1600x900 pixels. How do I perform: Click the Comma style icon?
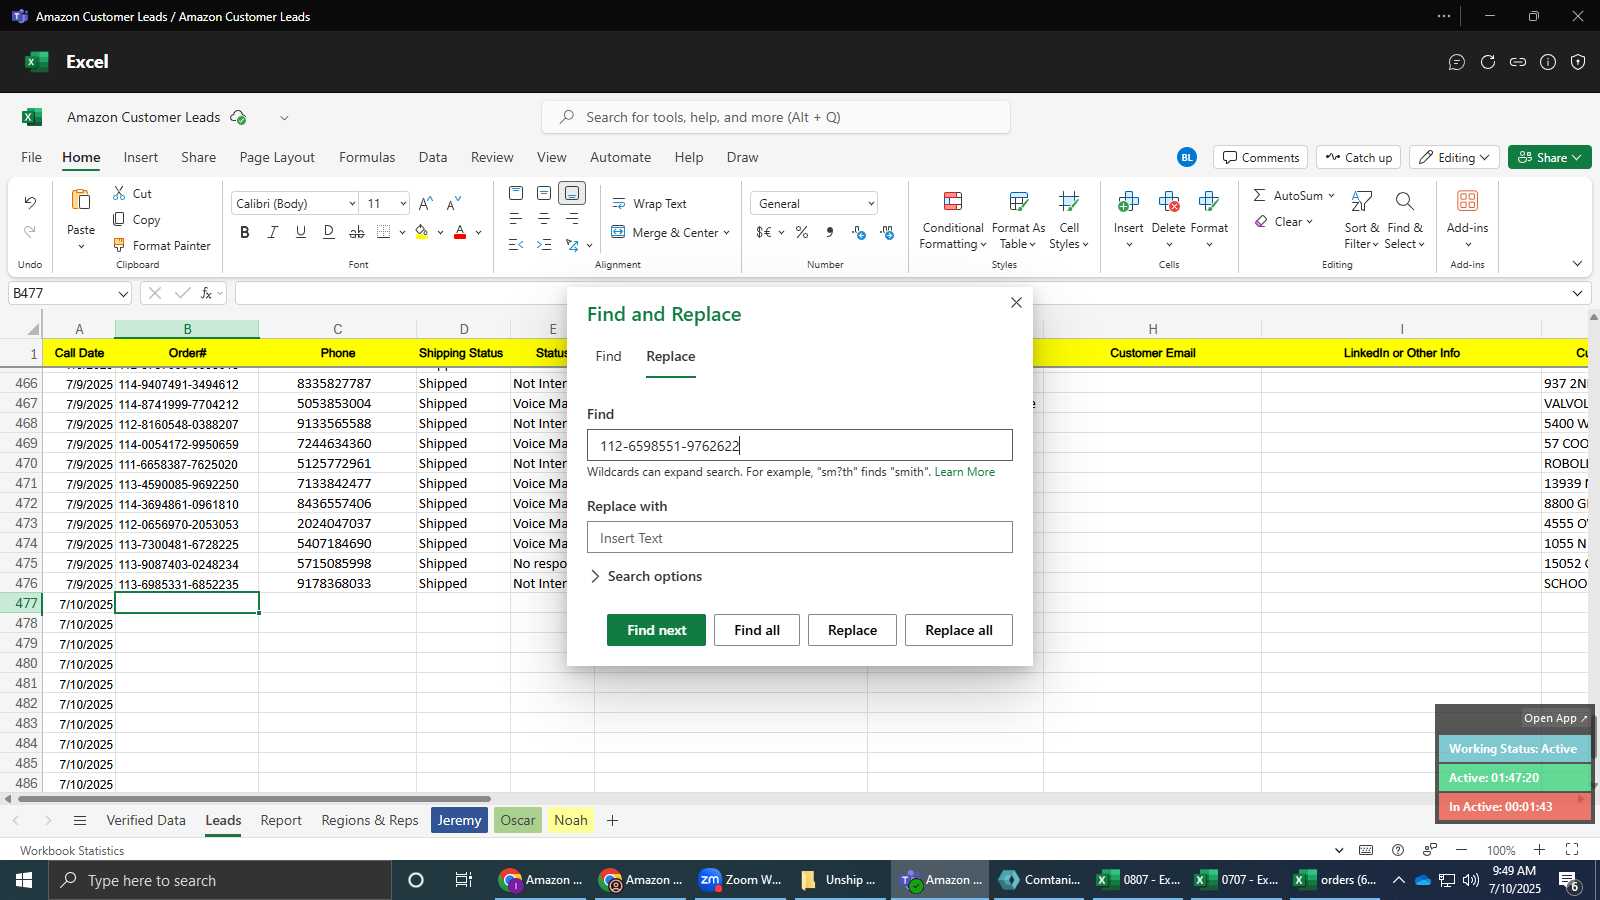point(830,232)
